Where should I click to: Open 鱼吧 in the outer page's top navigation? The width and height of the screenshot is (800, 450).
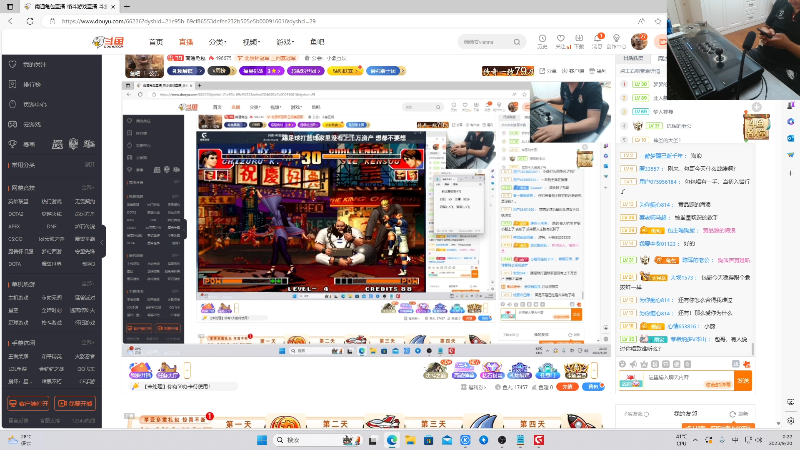pyautogui.click(x=317, y=42)
